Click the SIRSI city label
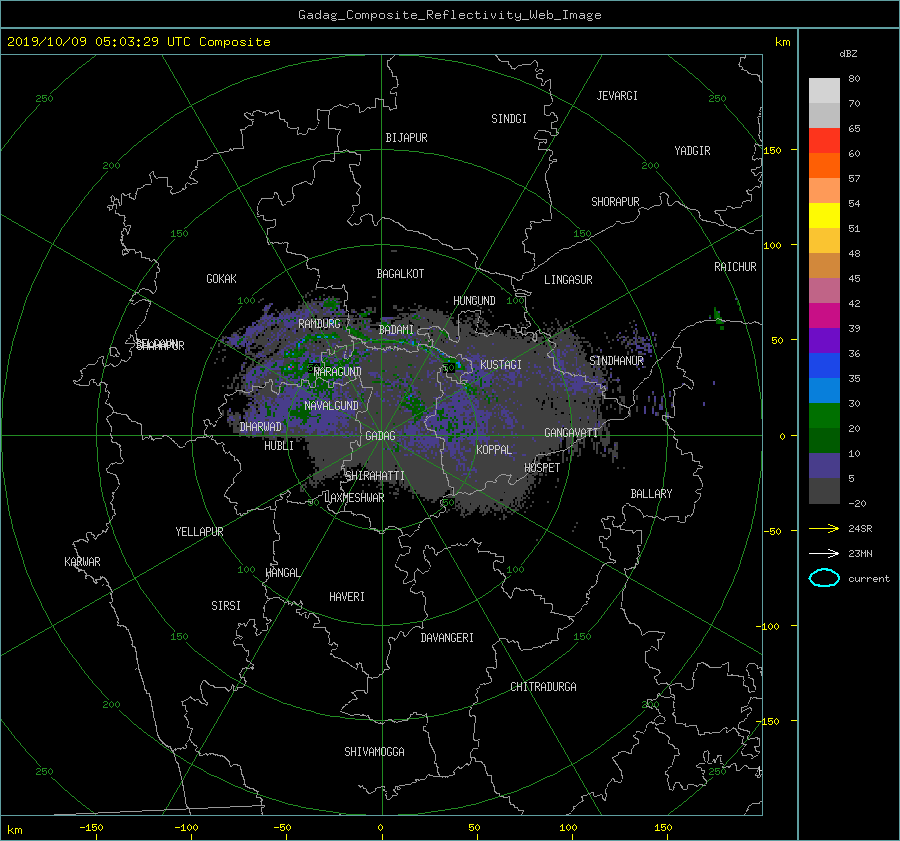The width and height of the screenshot is (900, 841). [x=226, y=606]
